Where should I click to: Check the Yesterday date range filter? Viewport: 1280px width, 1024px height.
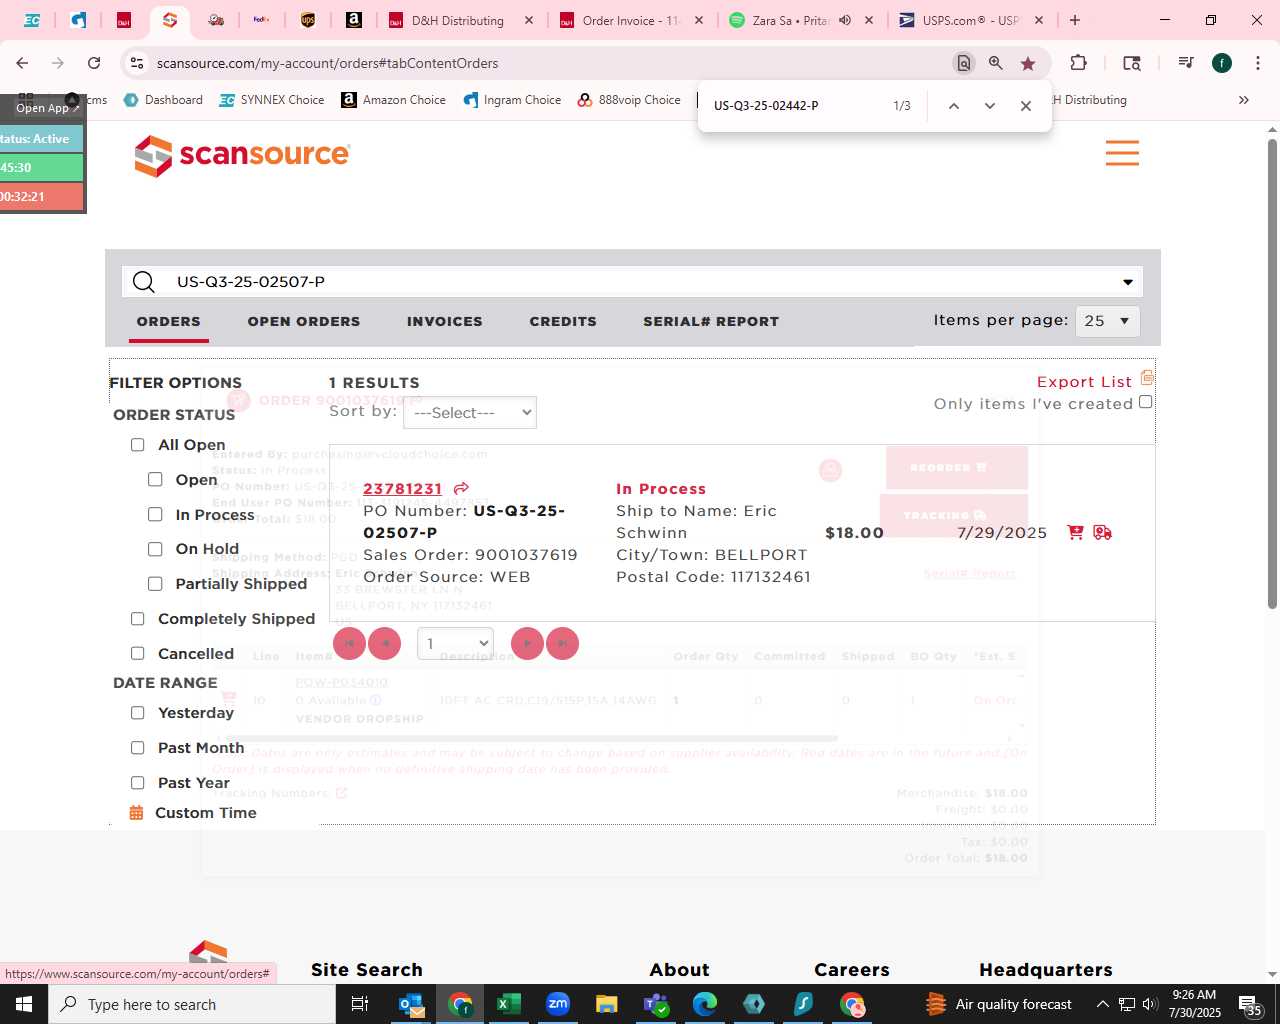pyautogui.click(x=138, y=713)
